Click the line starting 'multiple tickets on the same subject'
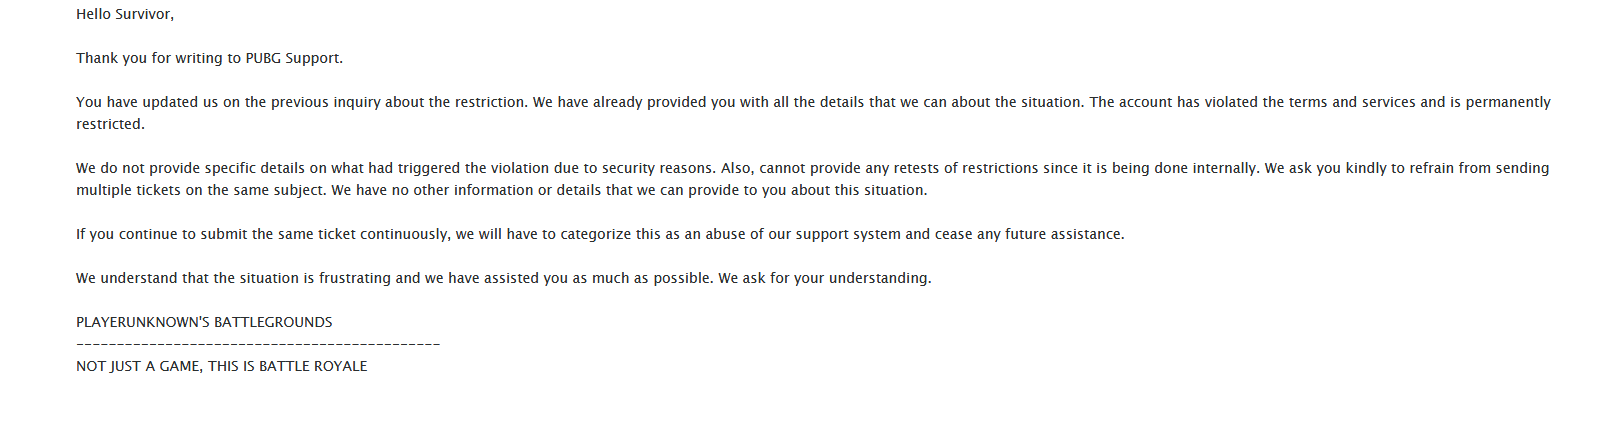Viewport: 1618px width, 424px height. coord(501,190)
